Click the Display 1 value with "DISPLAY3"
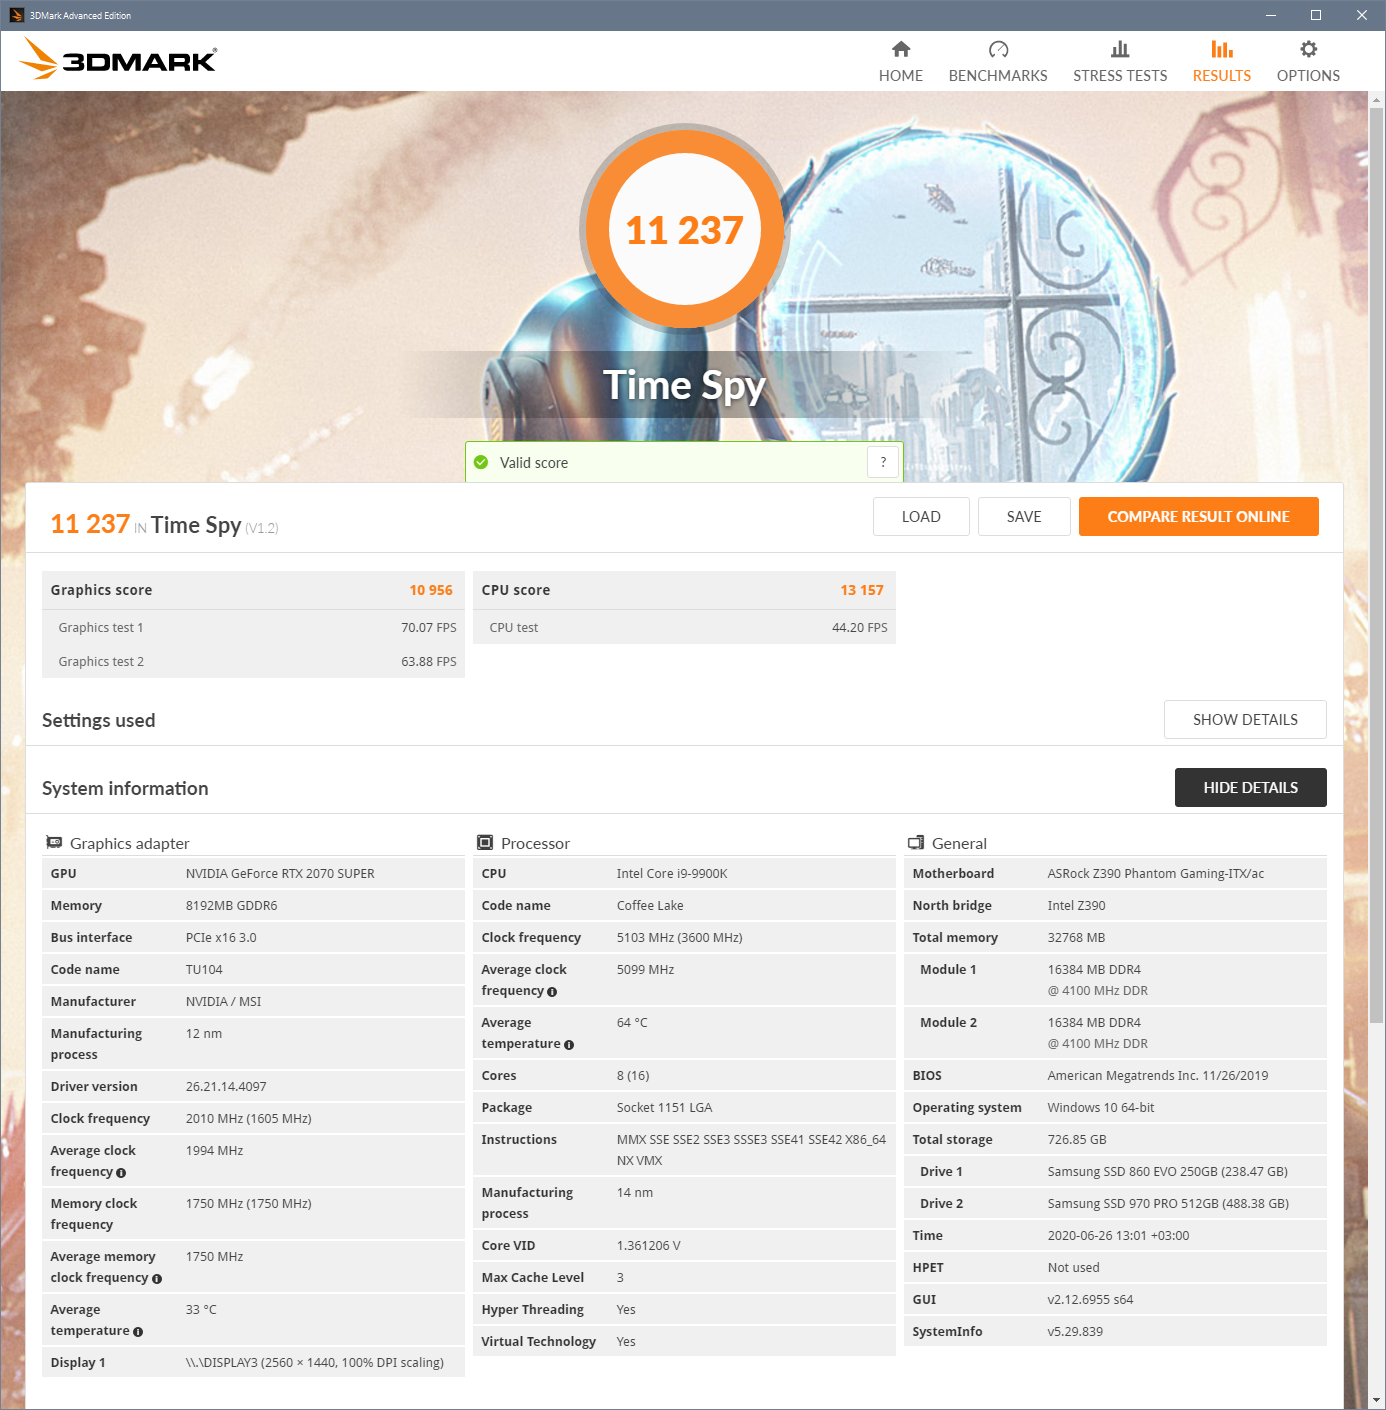 (315, 1363)
